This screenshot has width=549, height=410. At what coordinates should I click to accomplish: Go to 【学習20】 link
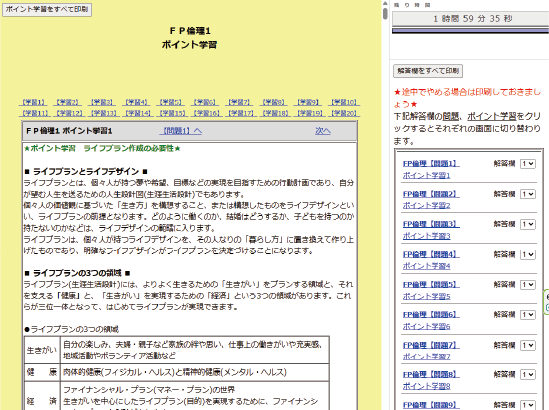pos(344,113)
